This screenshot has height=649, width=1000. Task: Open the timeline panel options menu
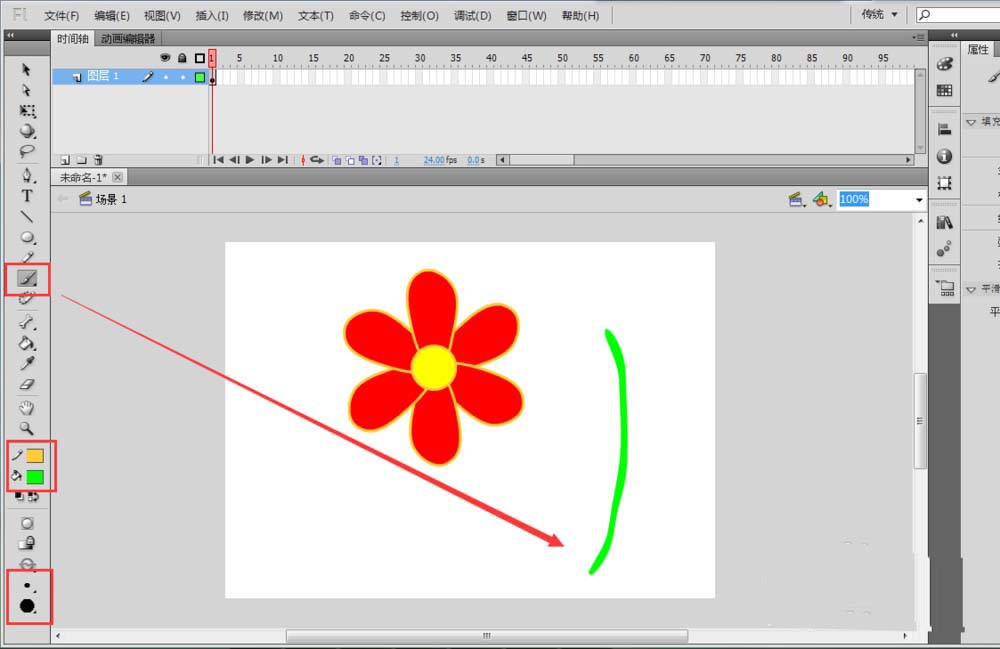tap(918, 38)
